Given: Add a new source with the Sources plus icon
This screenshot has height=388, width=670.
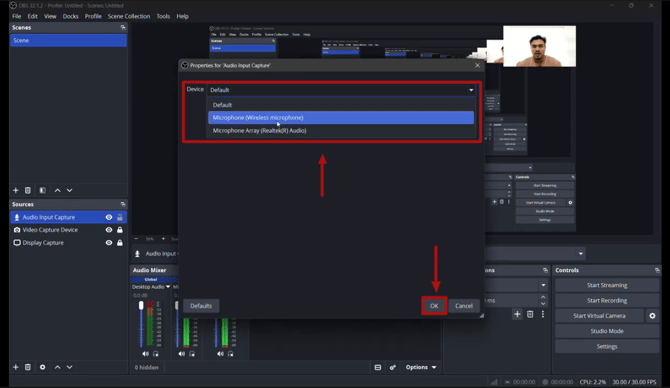Looking at the screenshot, I should pyautogui.click(x=16, y=367).
